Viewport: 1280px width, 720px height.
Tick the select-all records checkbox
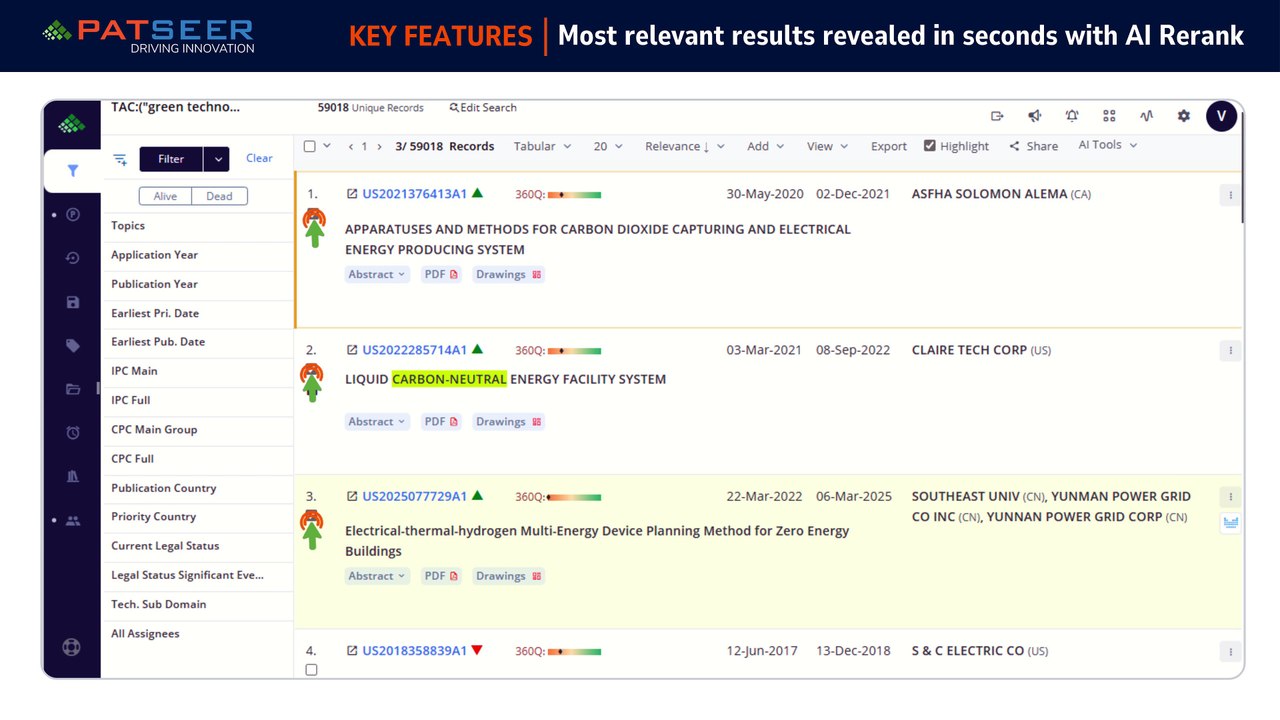click(x=310, y=146)
